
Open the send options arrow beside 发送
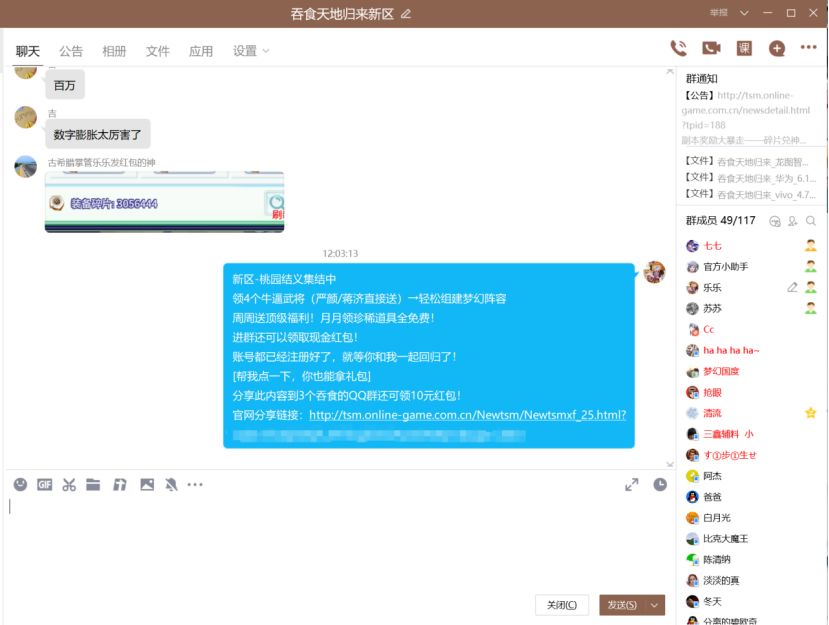(x=655, y=605)
